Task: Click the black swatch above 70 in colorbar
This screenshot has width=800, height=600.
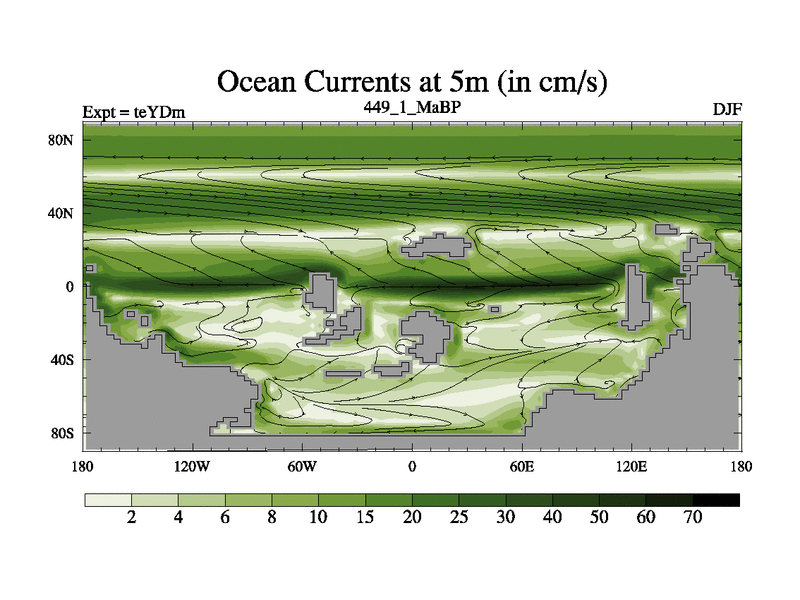Action: coord(716,499)
